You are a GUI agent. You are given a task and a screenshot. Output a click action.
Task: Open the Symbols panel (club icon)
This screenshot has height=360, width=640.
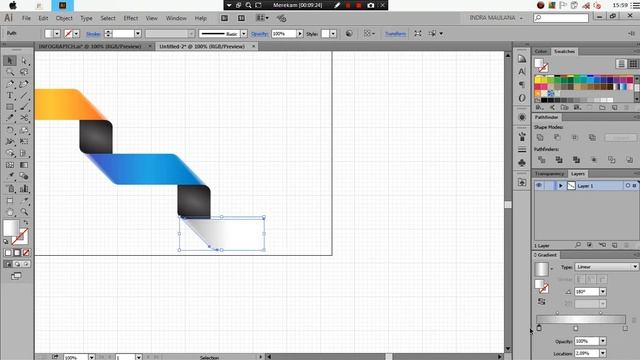click(522, 162)
